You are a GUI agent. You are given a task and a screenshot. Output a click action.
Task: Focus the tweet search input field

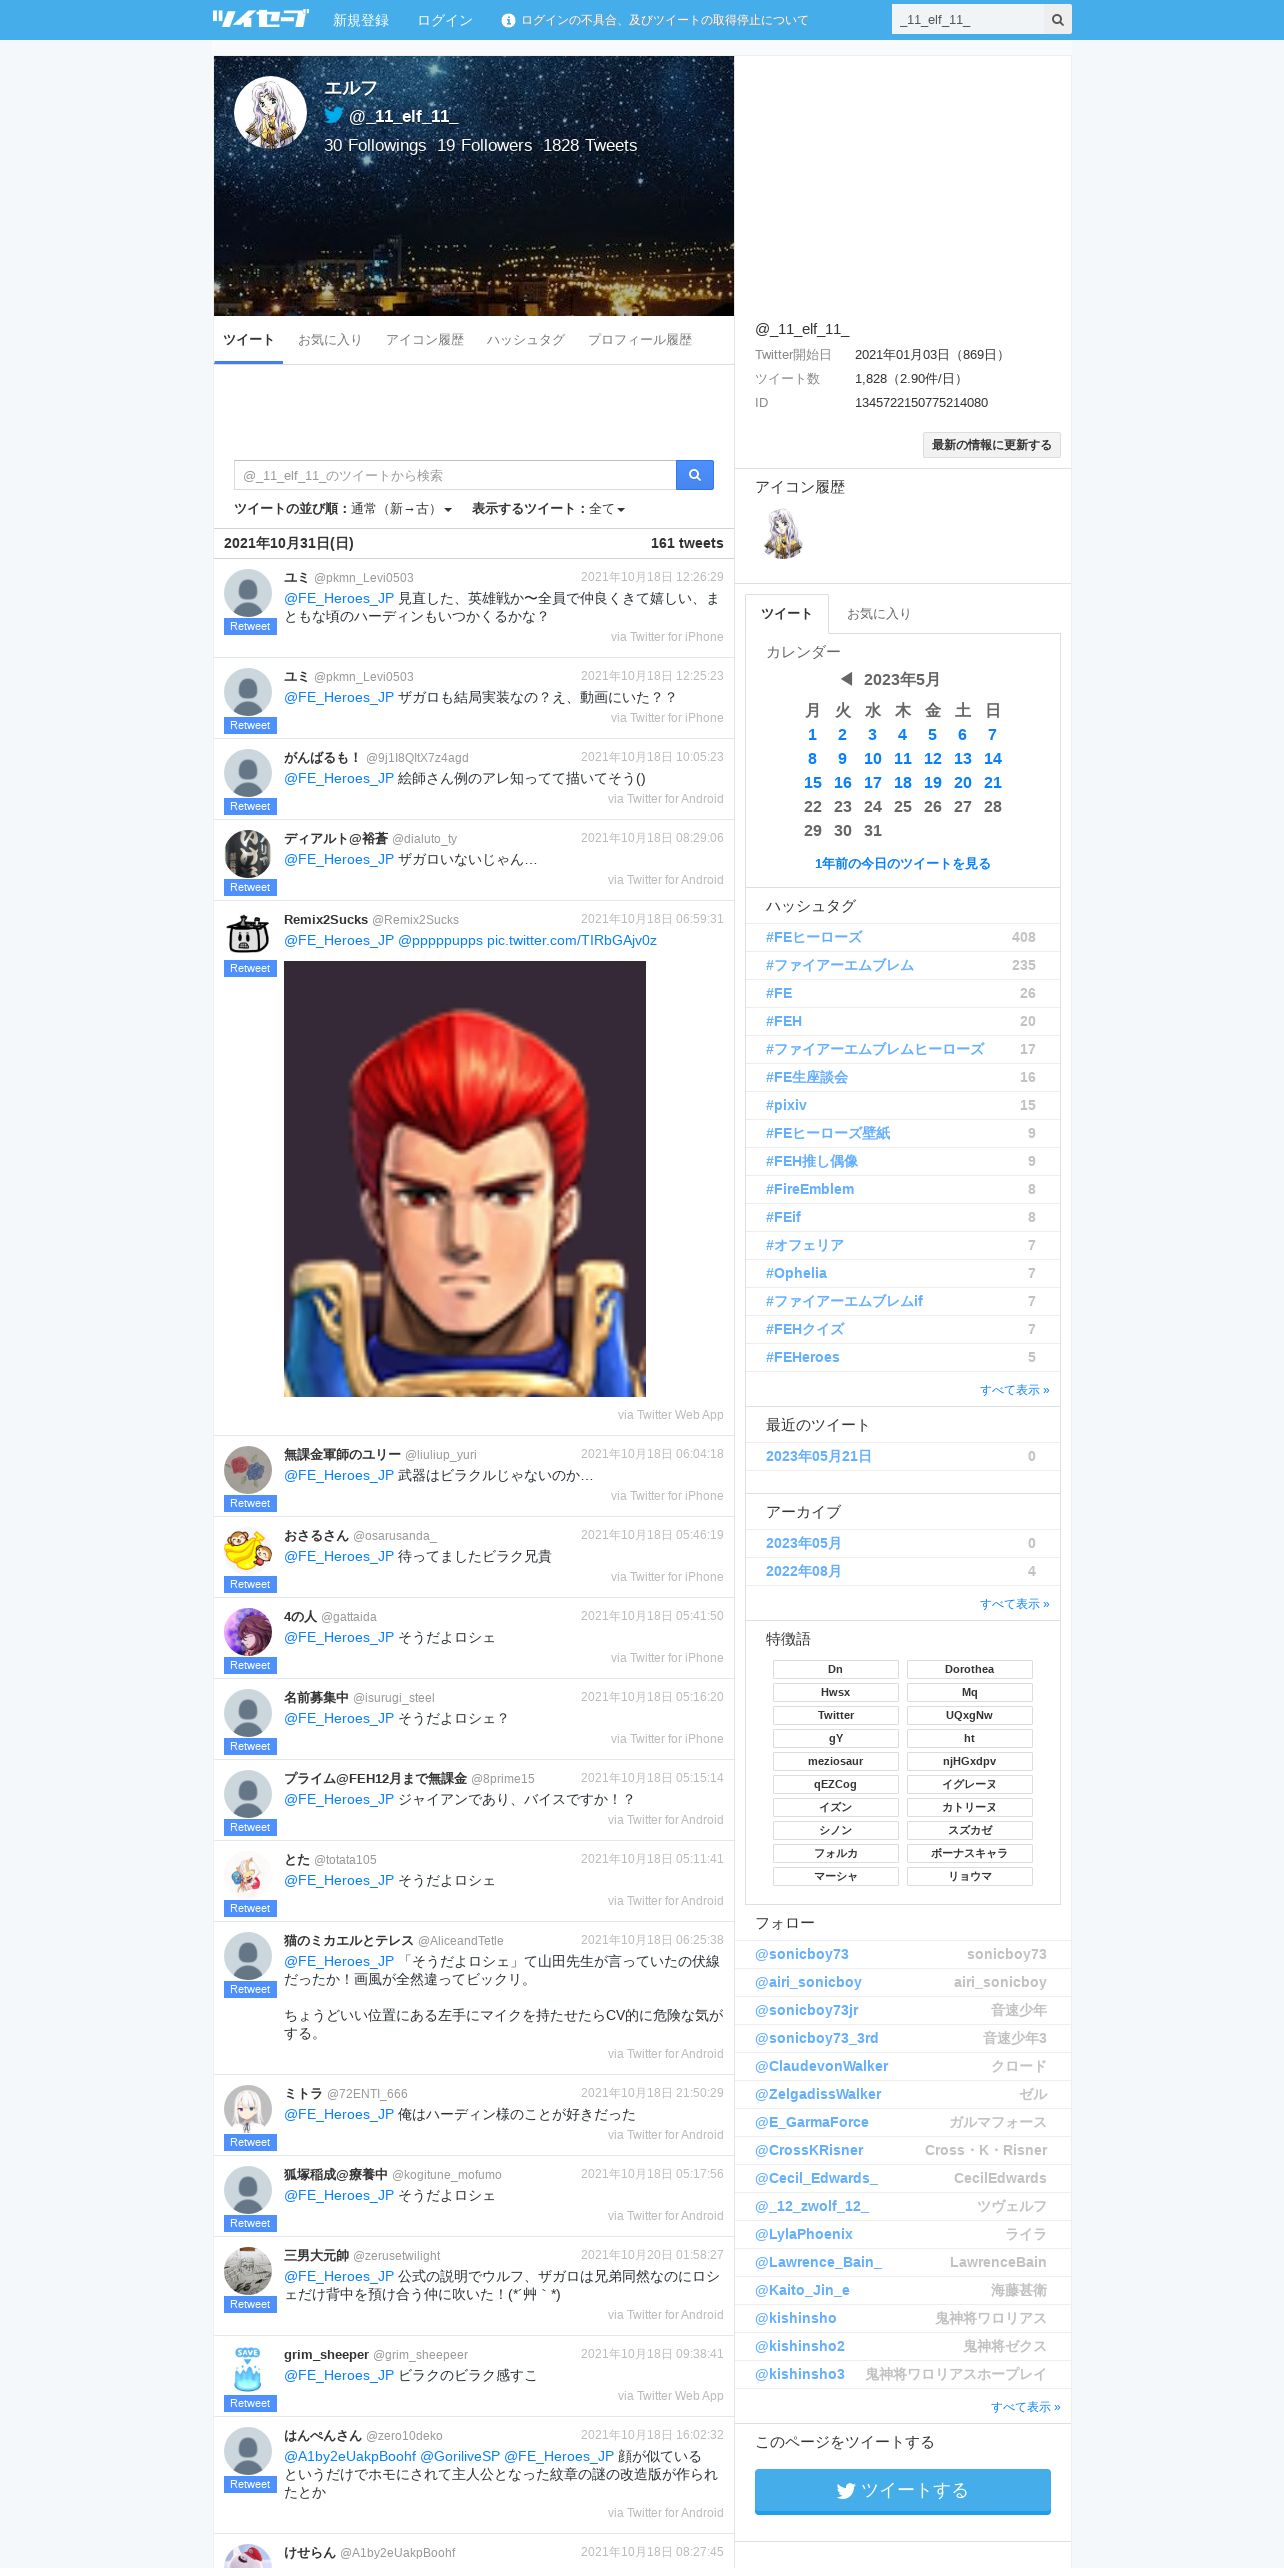click(455, 475)
